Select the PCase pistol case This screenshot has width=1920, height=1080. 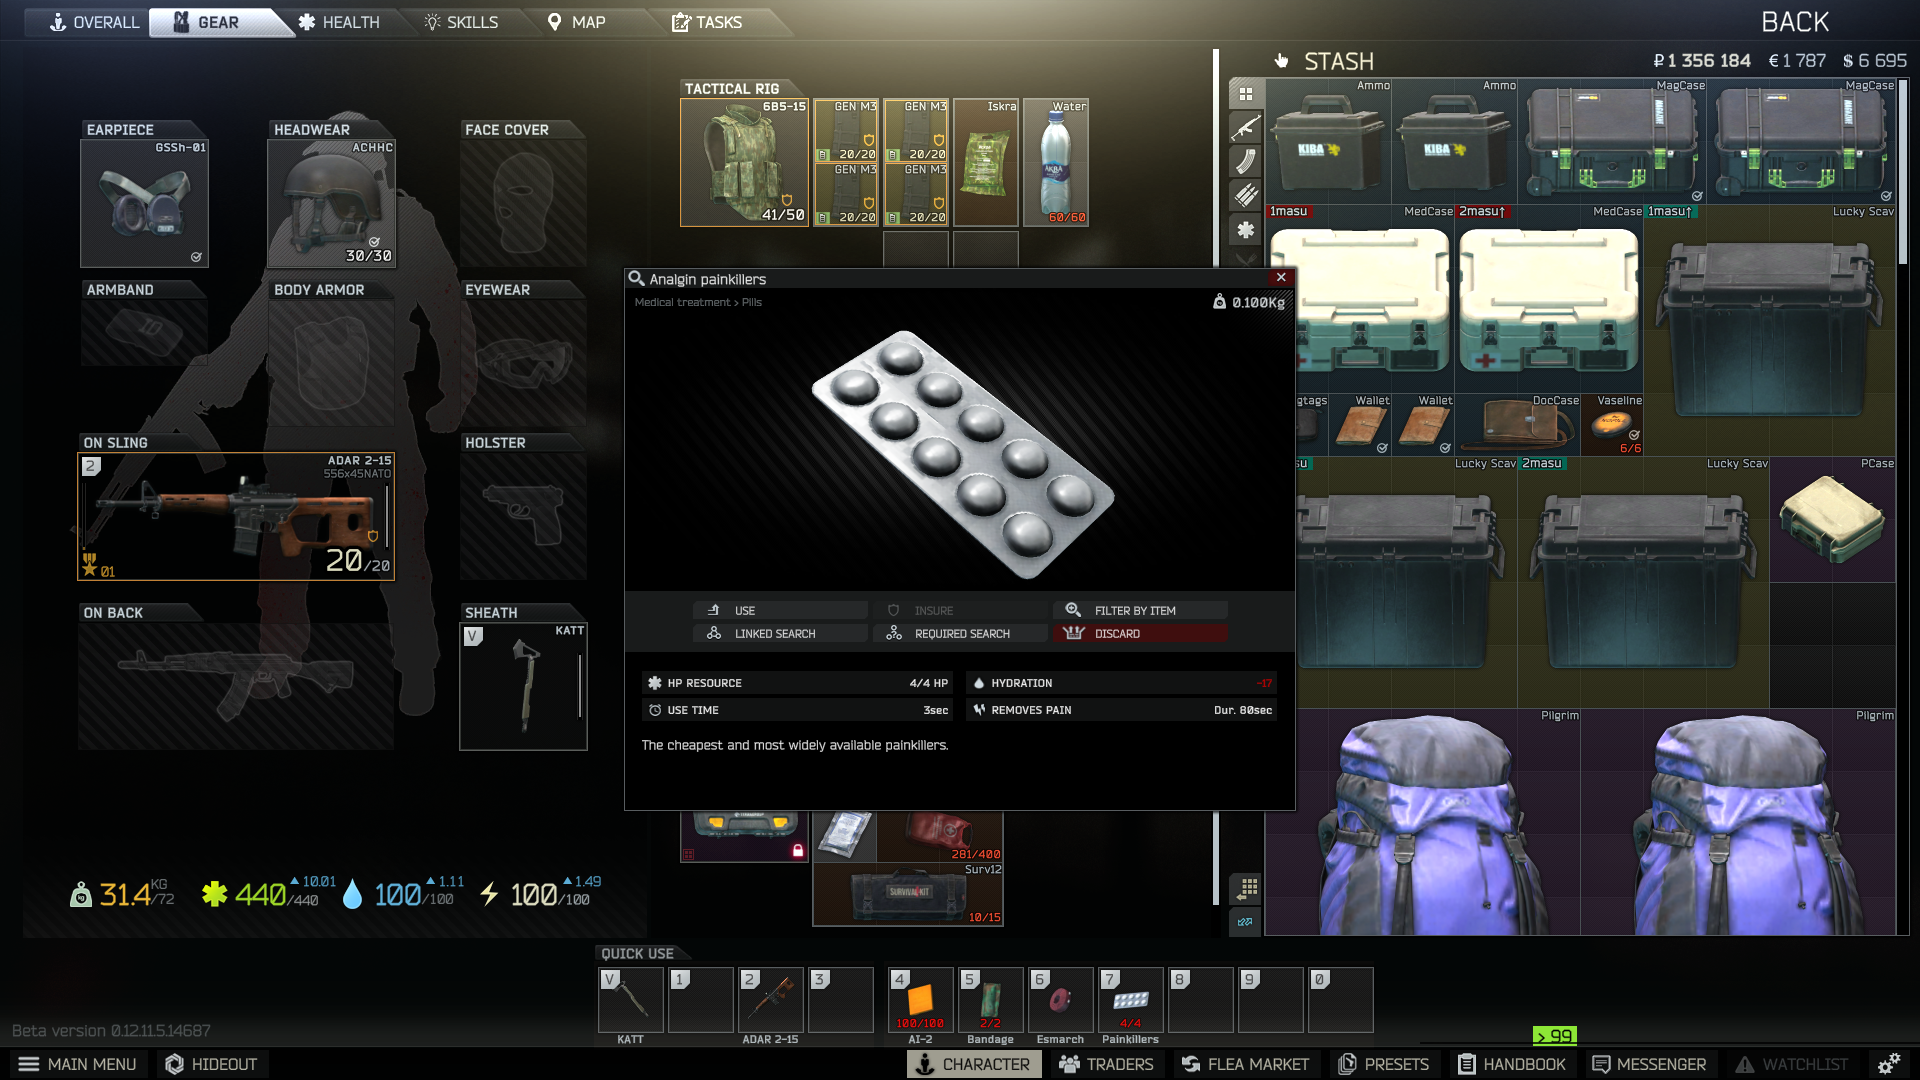tap(1833, 520)
